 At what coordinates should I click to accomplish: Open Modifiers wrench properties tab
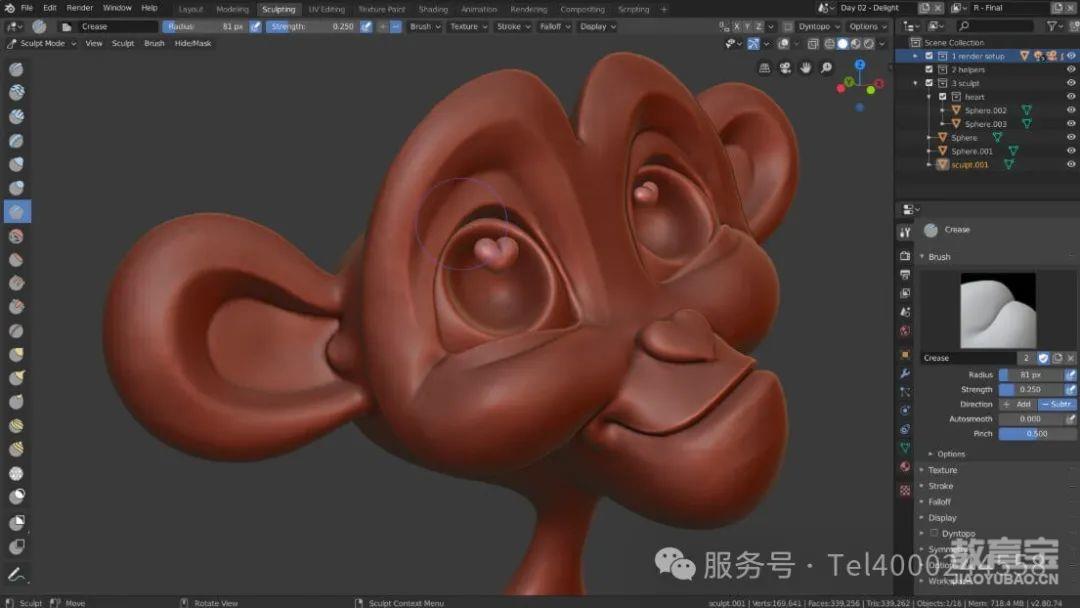(905, 373)
